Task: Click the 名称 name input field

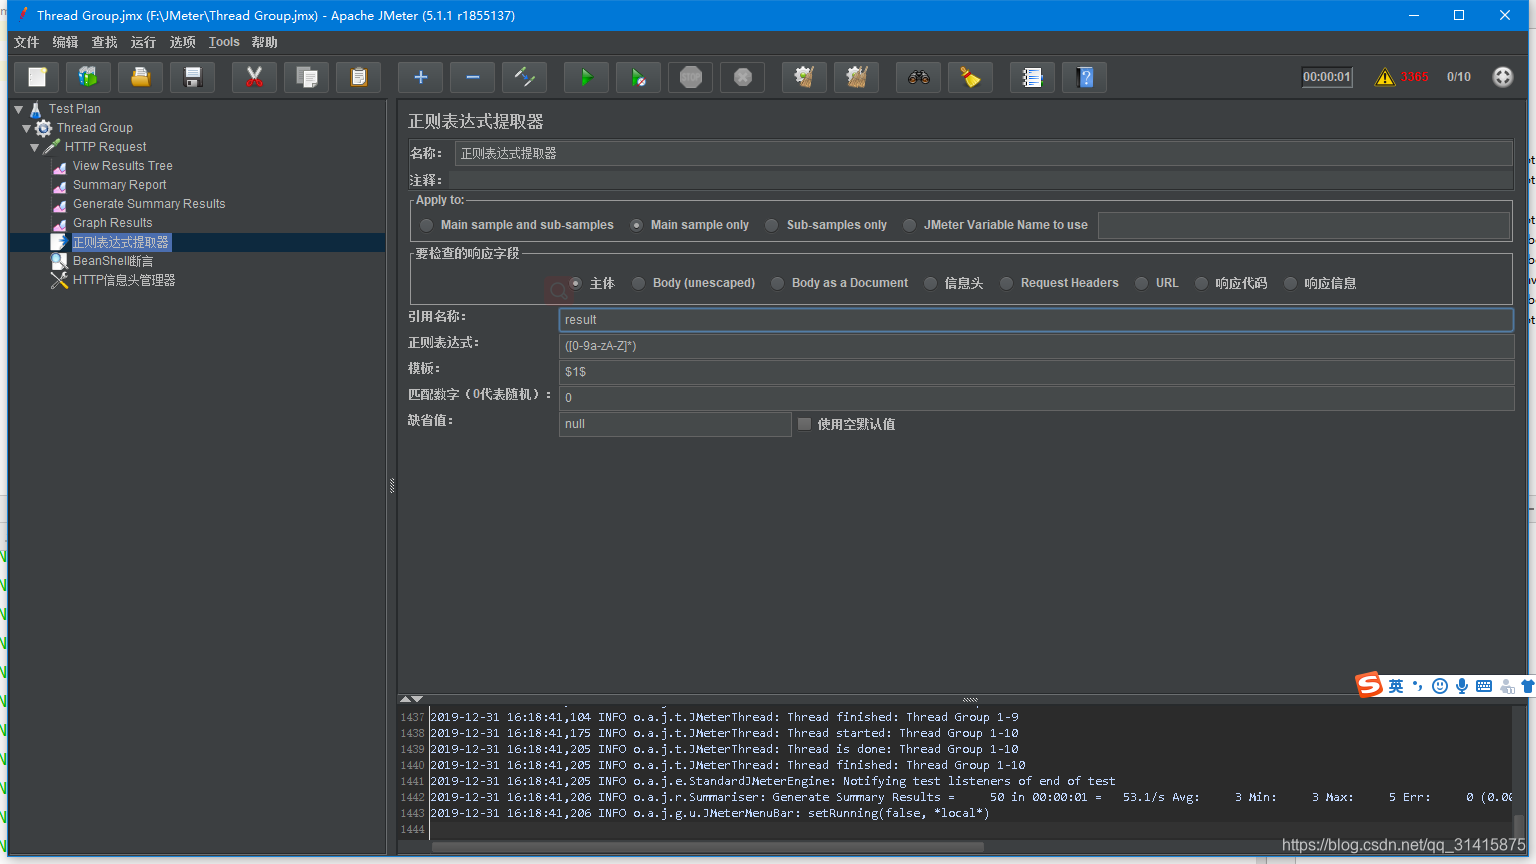Action: [x=983, y=153]
